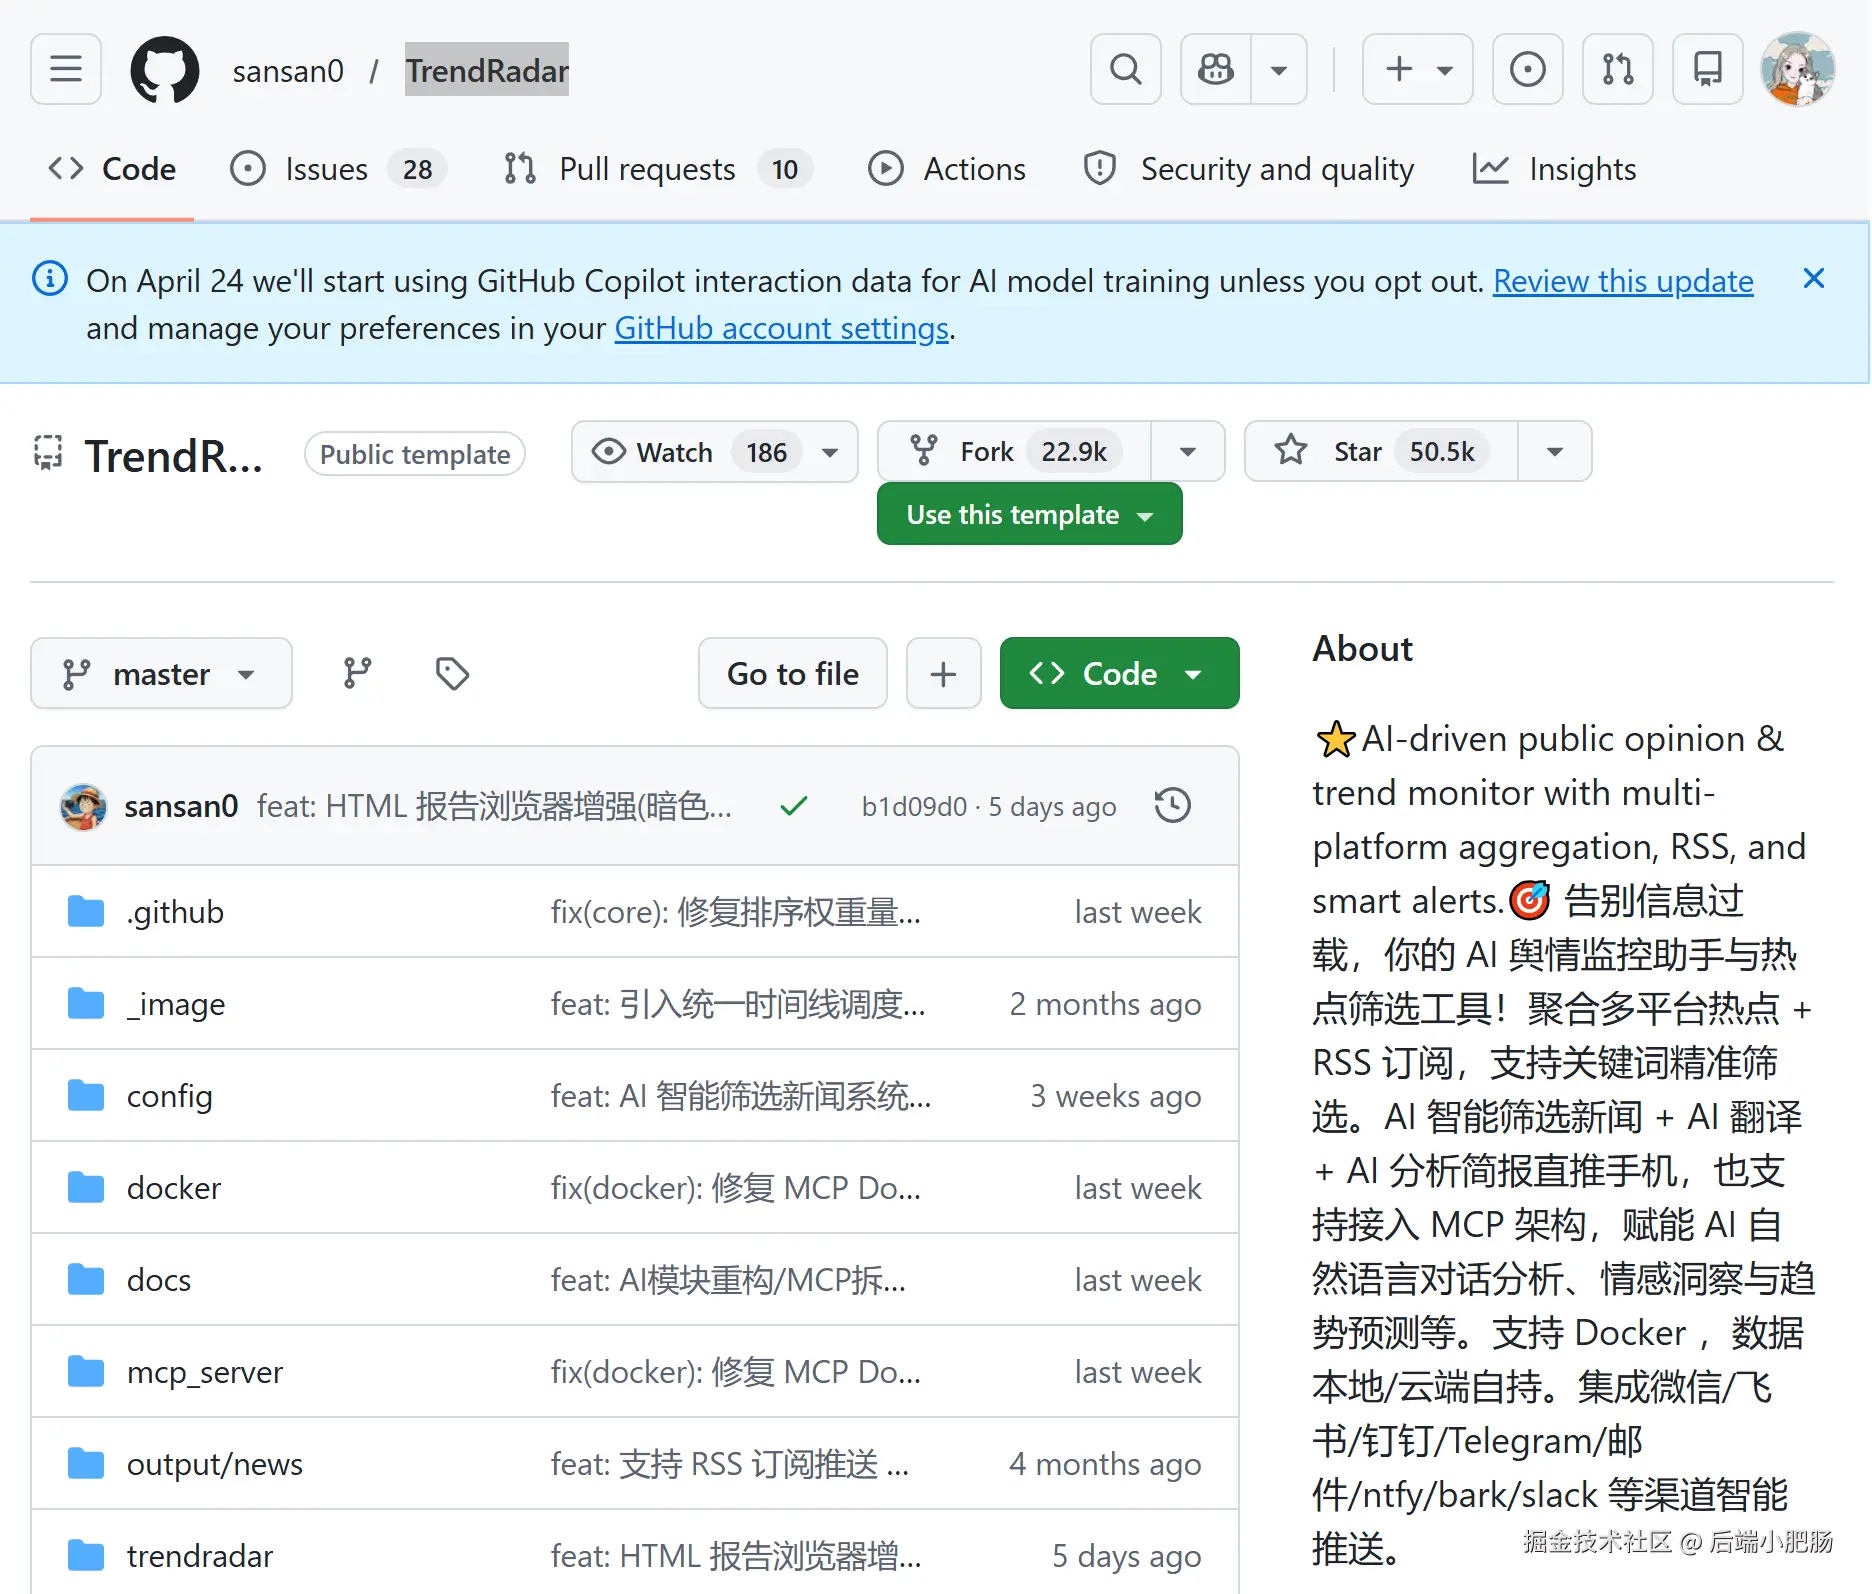Open the mcp_server folder
This screenshot has width=1872, height=1594.
click(205, 1372)
